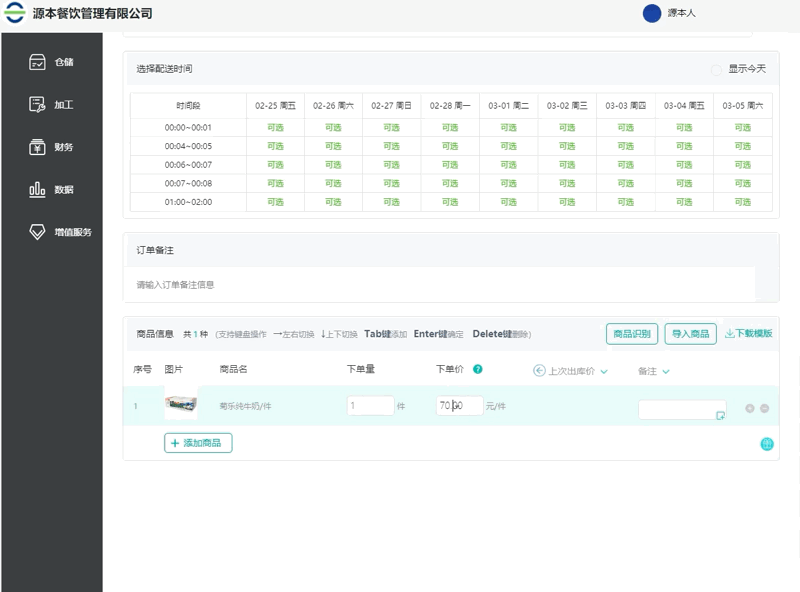Image resolution: width=800 pixels, height=592 pixels.
Task: Click the 财务 finance sidebar icon
Action: [x=37, y=147]
